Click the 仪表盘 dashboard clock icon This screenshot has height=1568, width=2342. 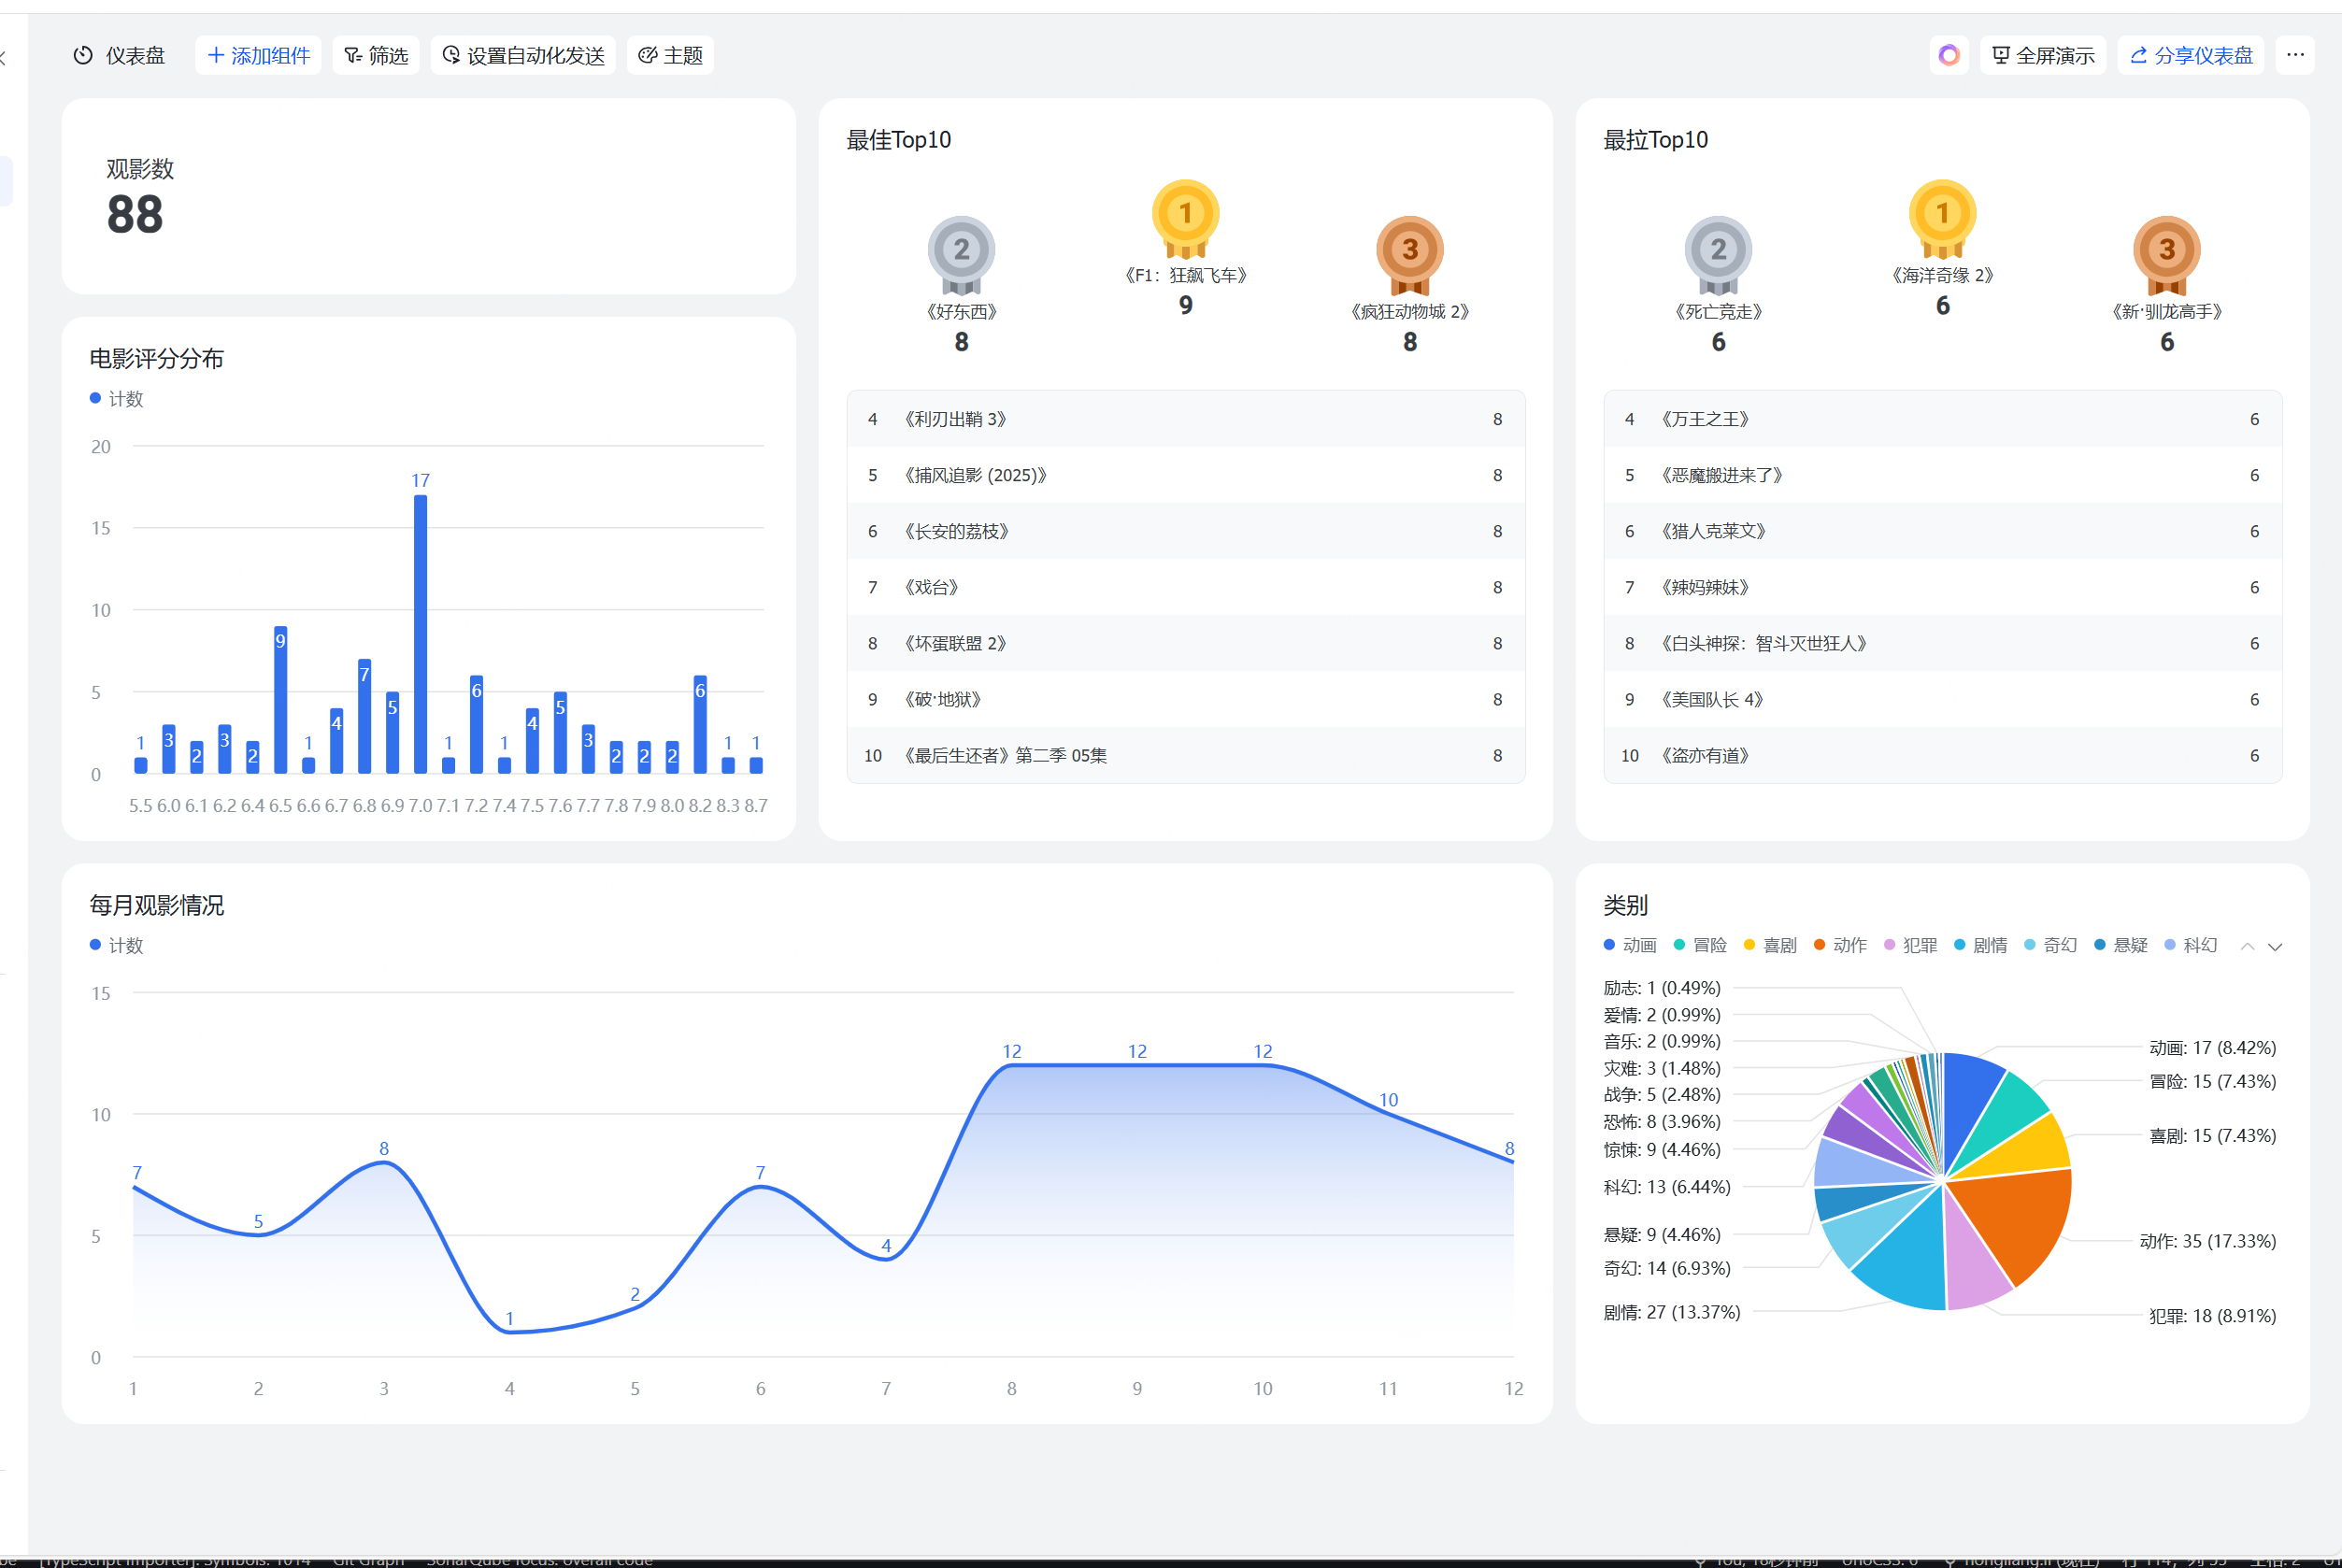click(83, 56)
